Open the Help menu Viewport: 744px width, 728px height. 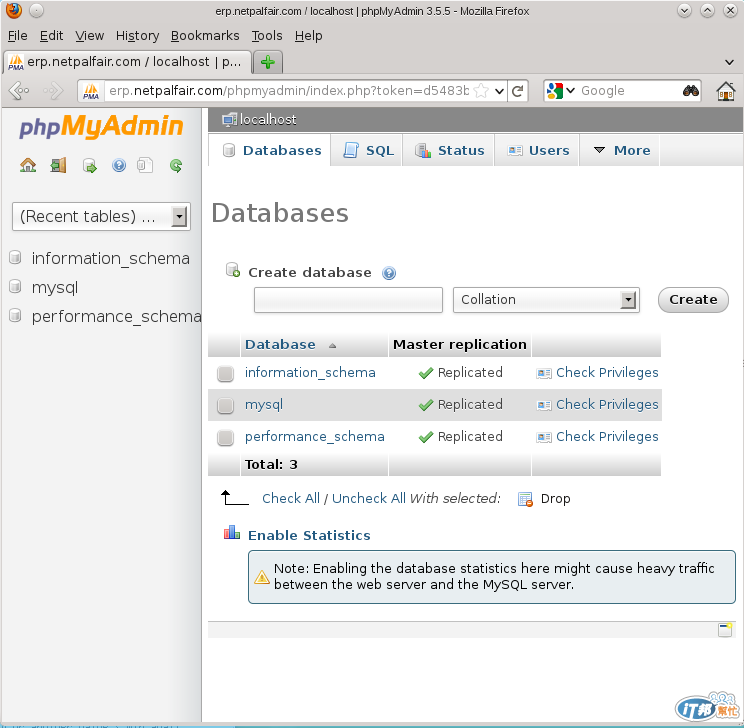coord(308,36)
